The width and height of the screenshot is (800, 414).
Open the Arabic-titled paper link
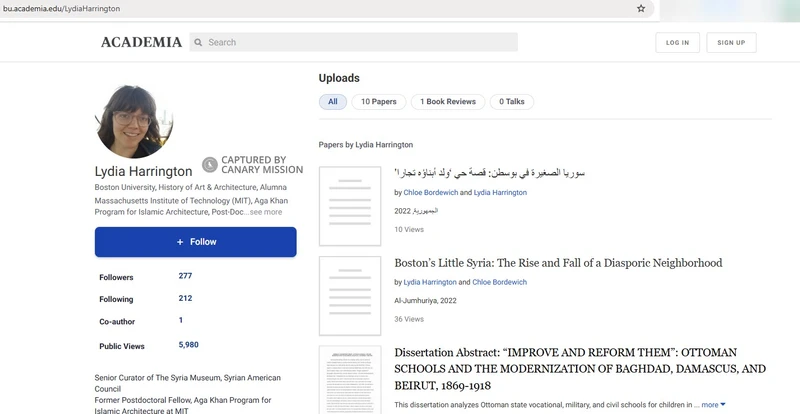490,173
